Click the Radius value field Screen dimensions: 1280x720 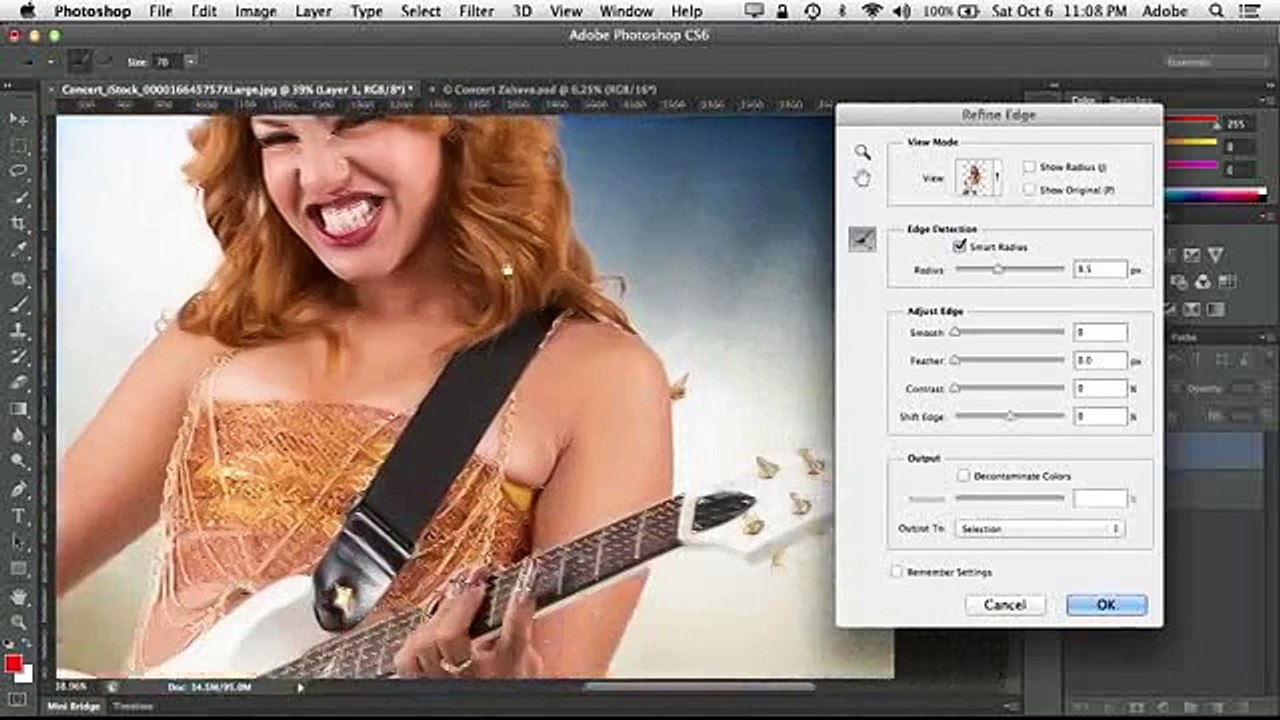tap(1100, 269)
